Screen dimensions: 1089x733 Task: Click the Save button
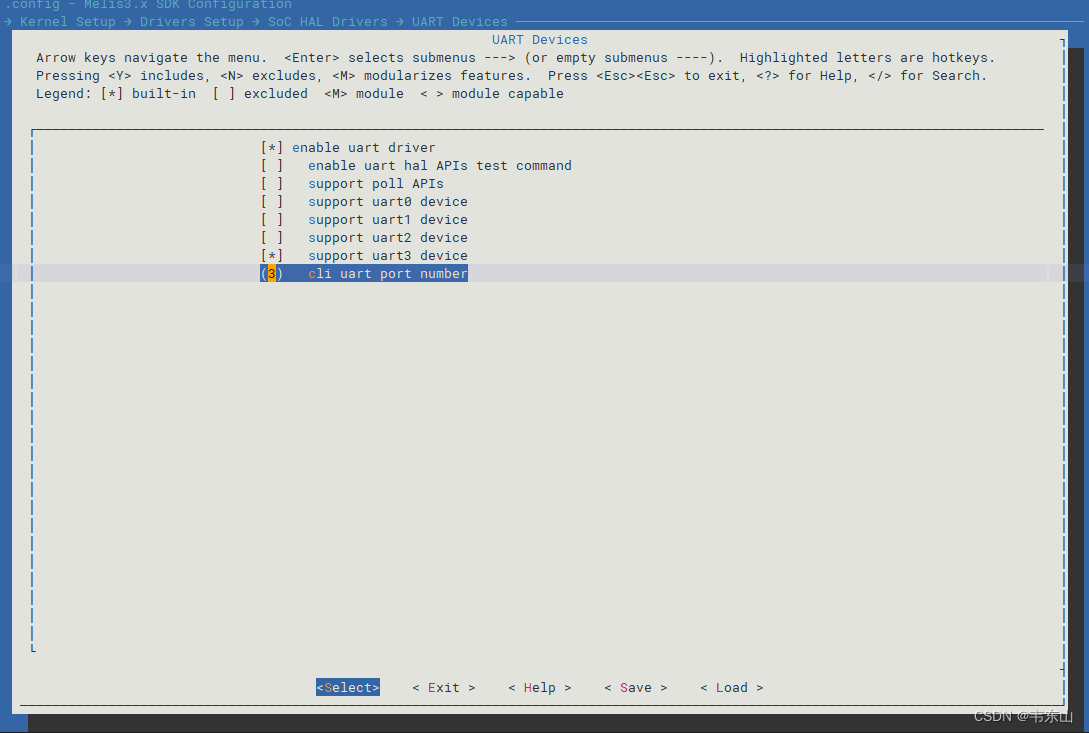pyautogui.click(x=635, y=687)
